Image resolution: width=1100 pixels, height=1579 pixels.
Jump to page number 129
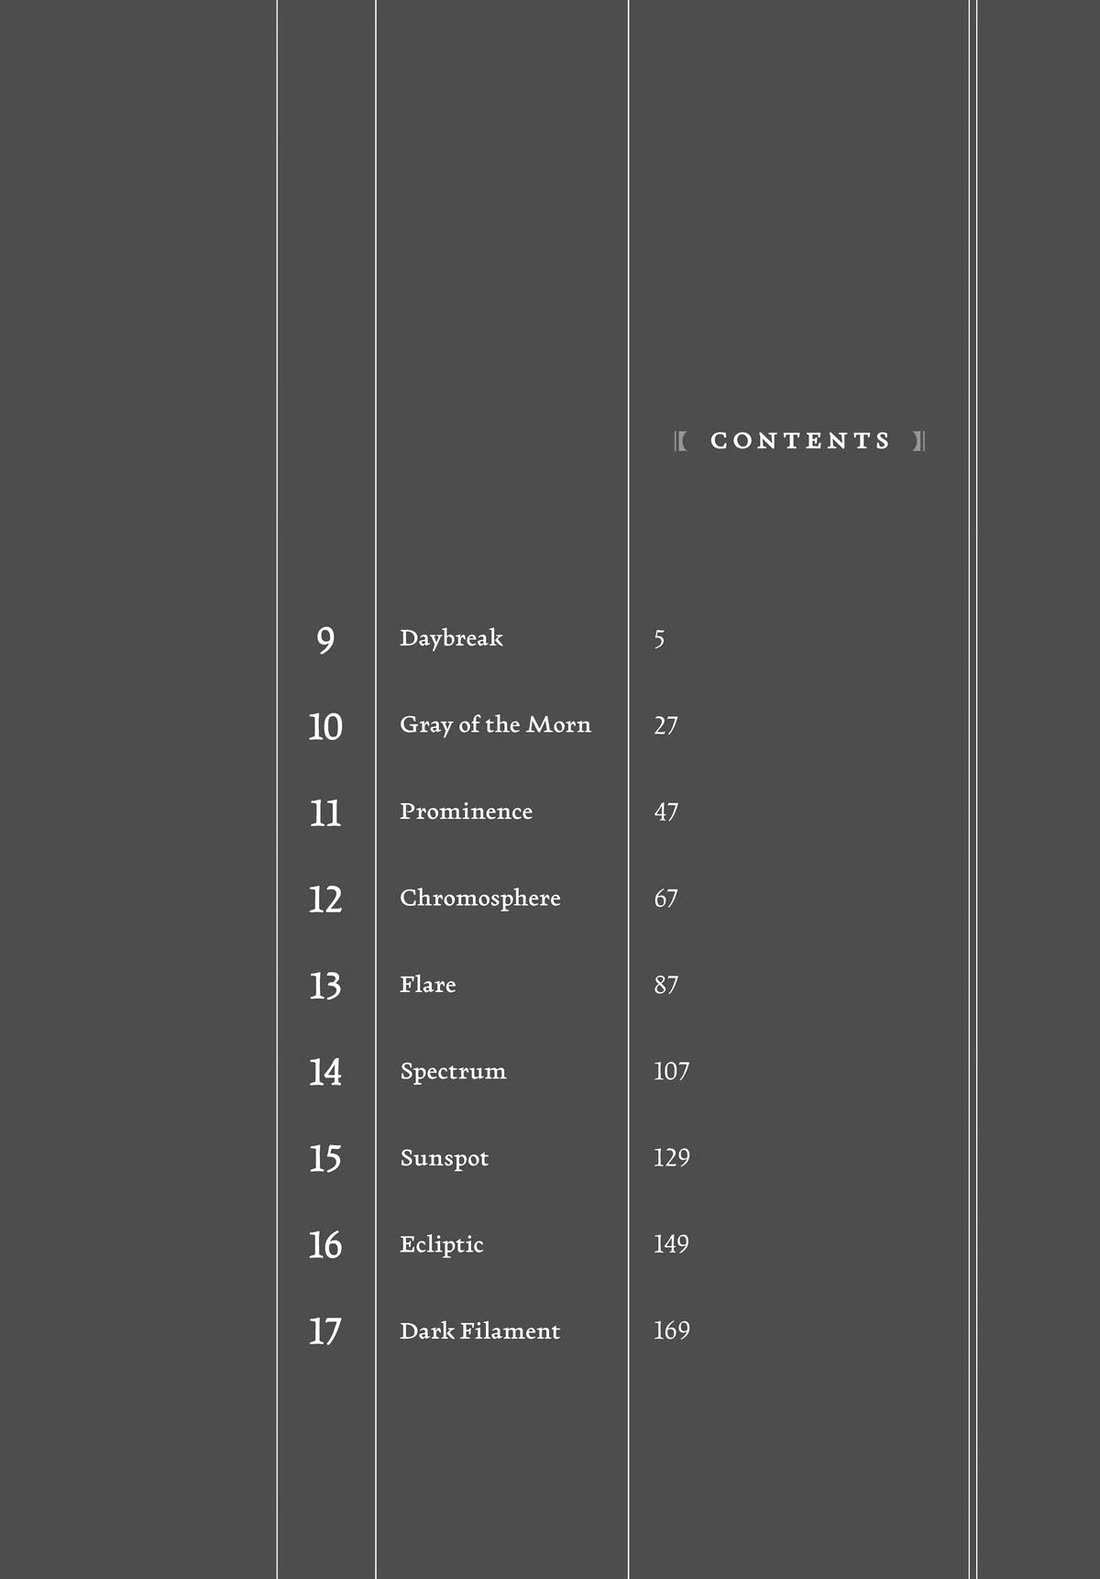pos(671,1158)
